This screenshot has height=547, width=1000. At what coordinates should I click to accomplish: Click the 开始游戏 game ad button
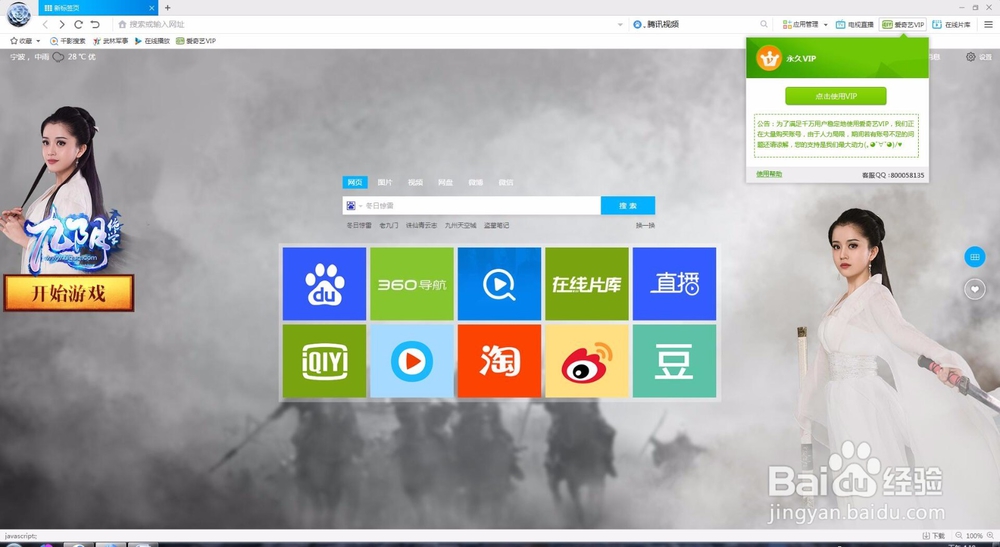click(69, 293)
